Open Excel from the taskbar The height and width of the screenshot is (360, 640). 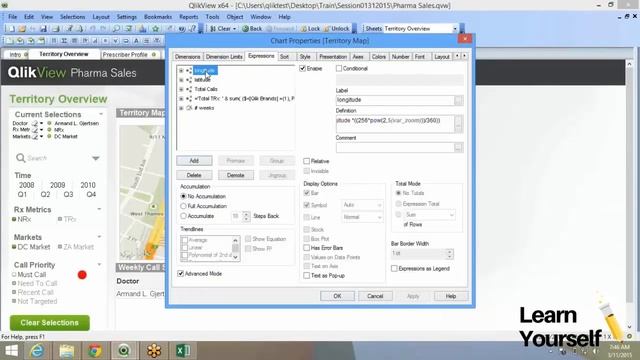182,351
